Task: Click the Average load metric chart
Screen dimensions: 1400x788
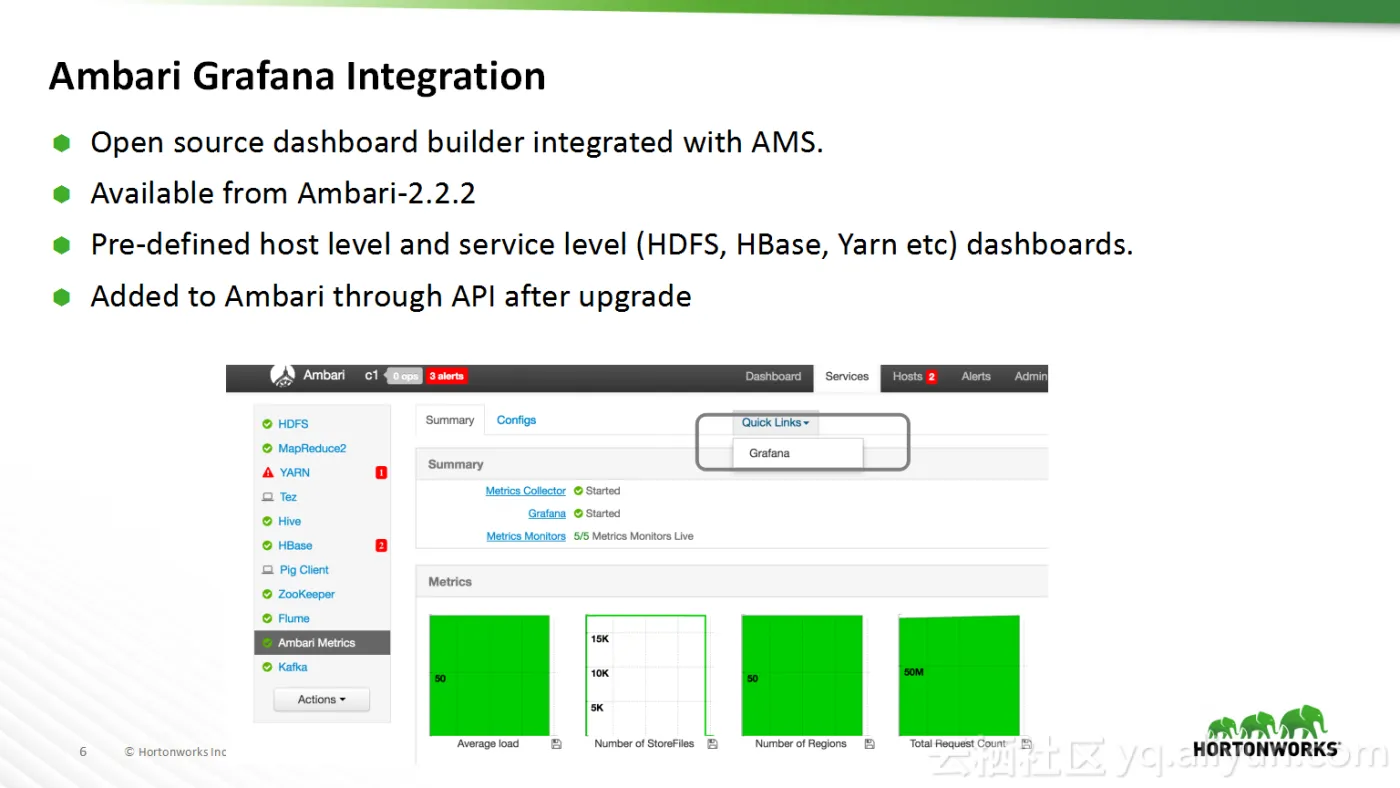Action: pyautogui.click(x=489, y=676)
